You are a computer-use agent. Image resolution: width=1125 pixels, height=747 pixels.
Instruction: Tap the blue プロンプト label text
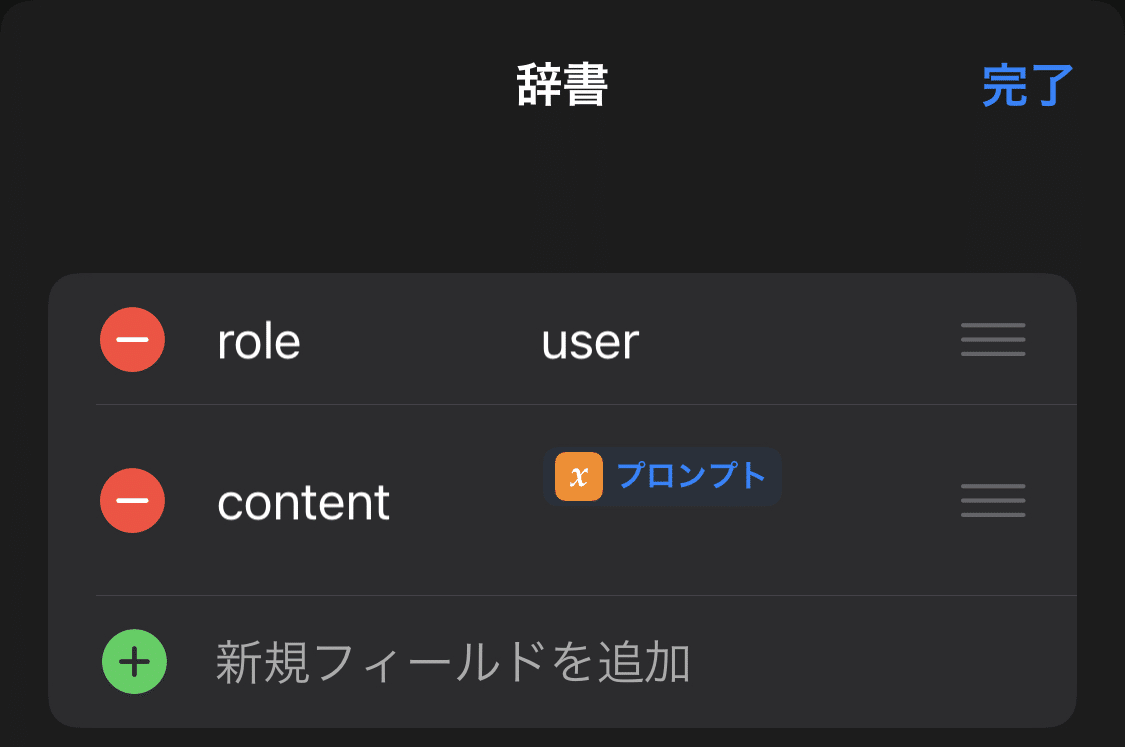pos(692,476)
